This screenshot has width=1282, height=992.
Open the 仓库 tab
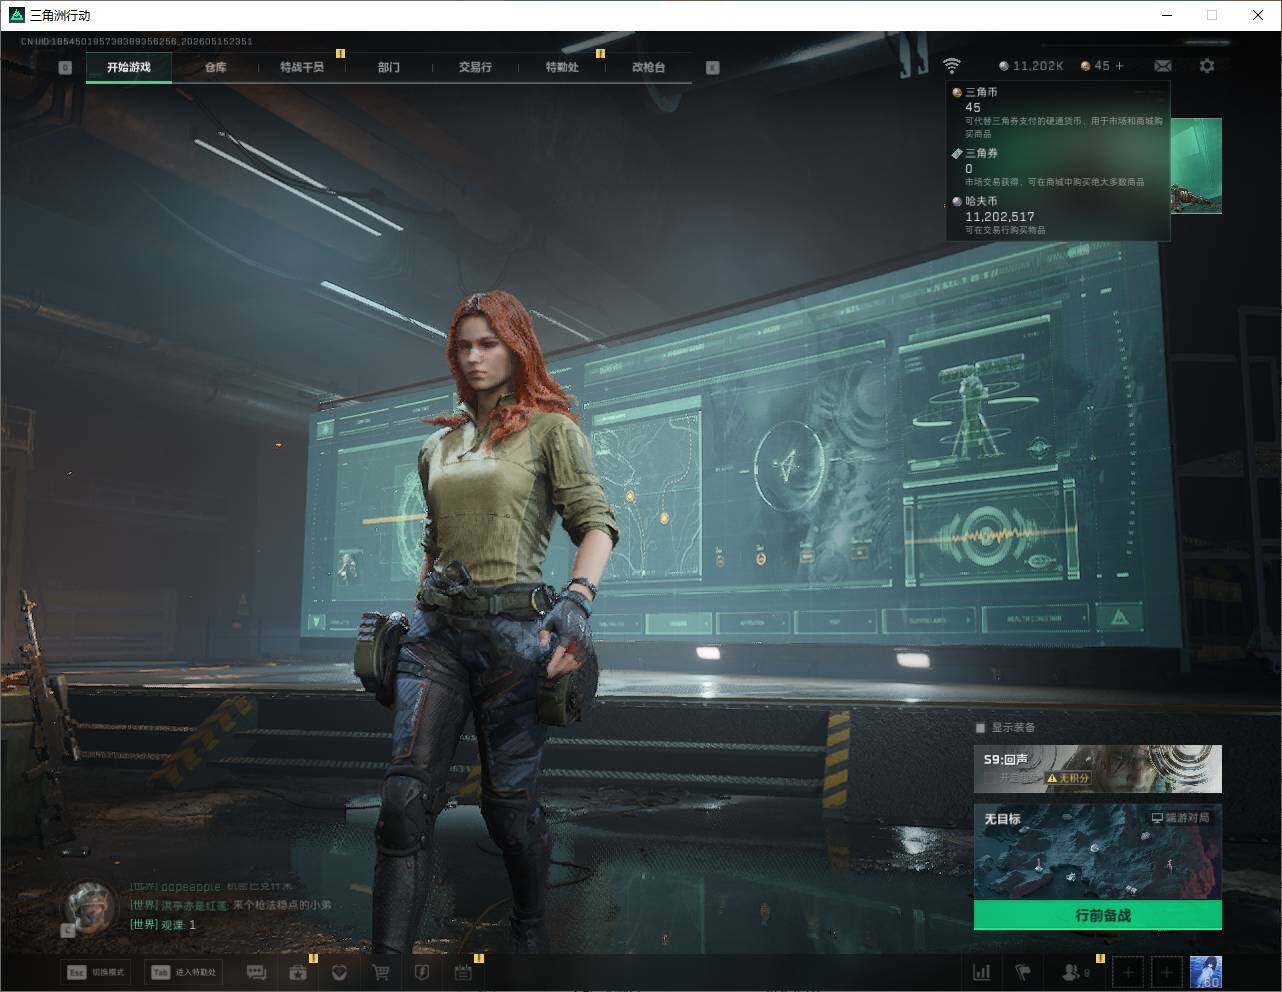[215, 67]
